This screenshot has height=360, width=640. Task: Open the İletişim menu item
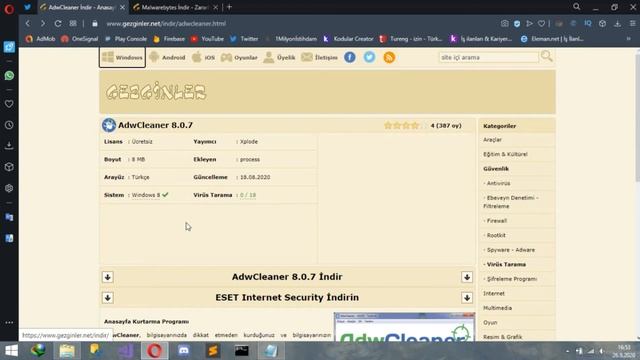point(320,58)
